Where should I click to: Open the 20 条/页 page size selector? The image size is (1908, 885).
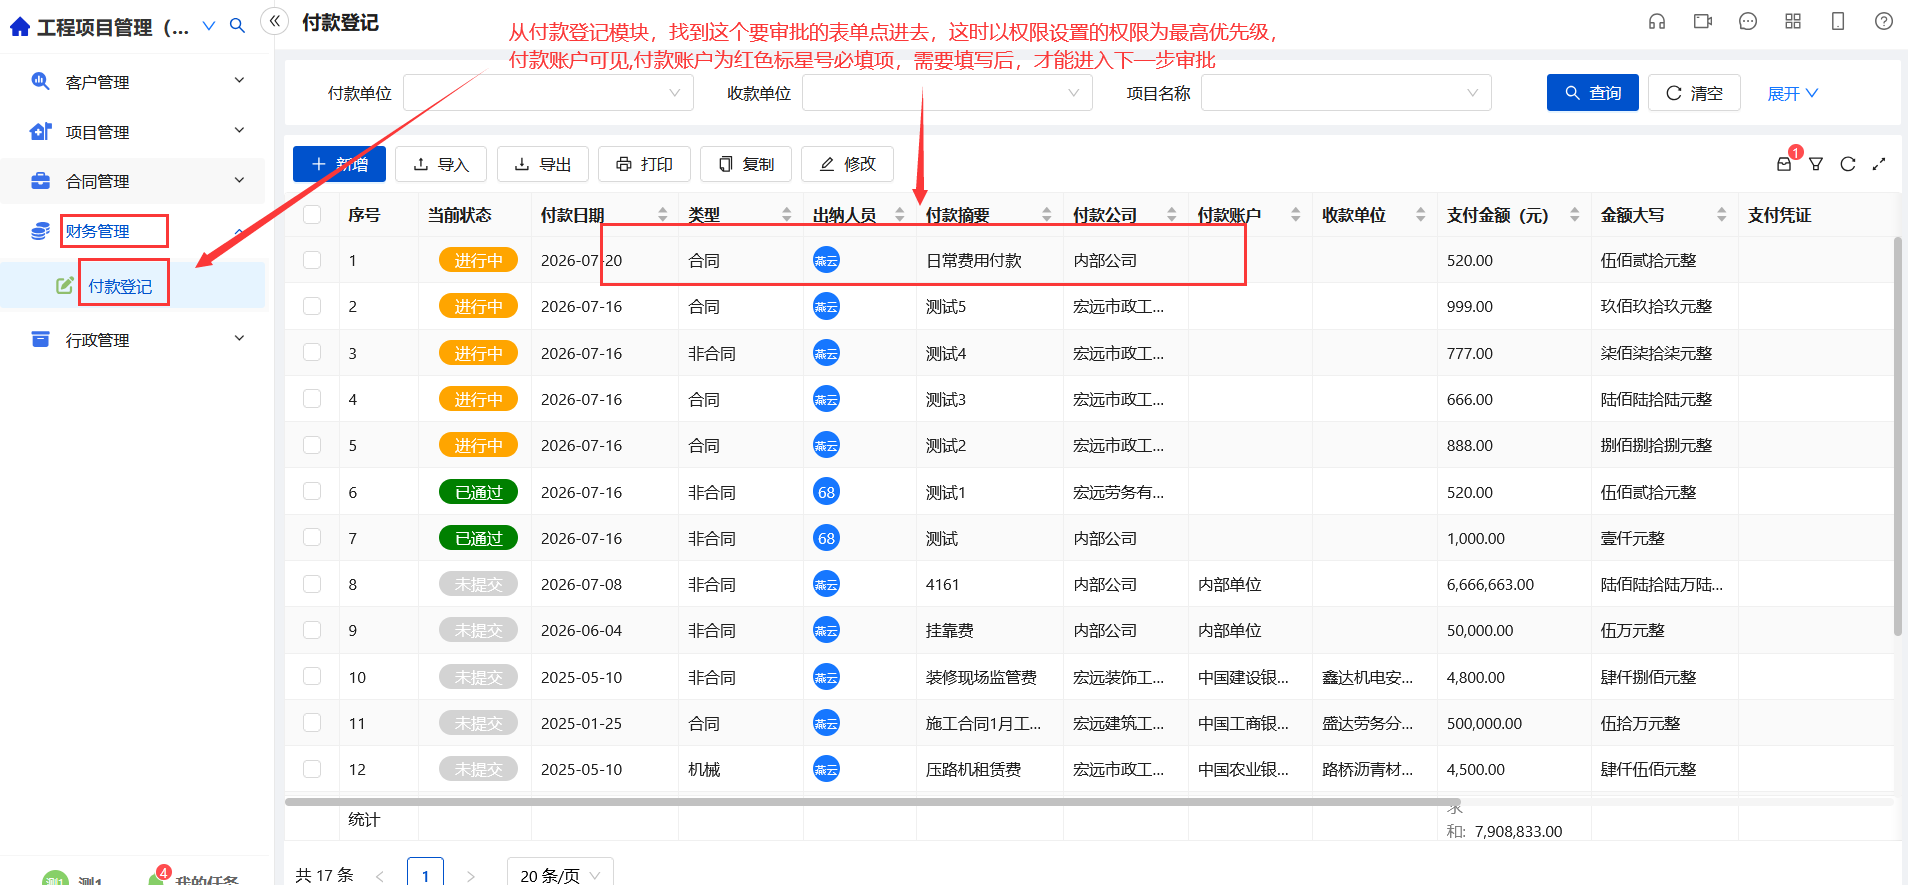[x=560, y=875]
